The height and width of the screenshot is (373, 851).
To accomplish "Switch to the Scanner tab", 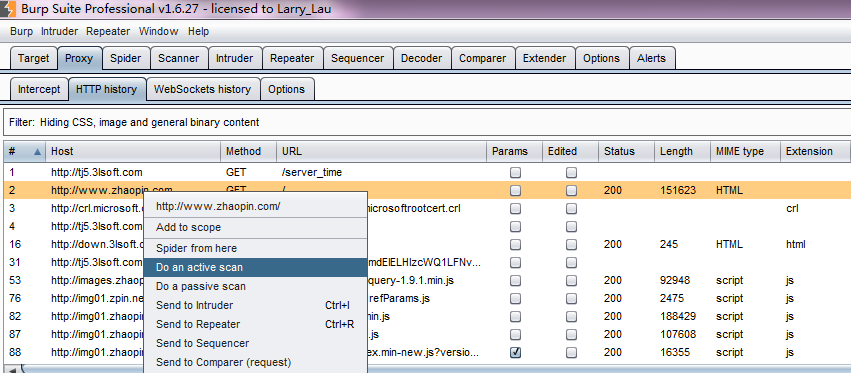I will (179, 58).
